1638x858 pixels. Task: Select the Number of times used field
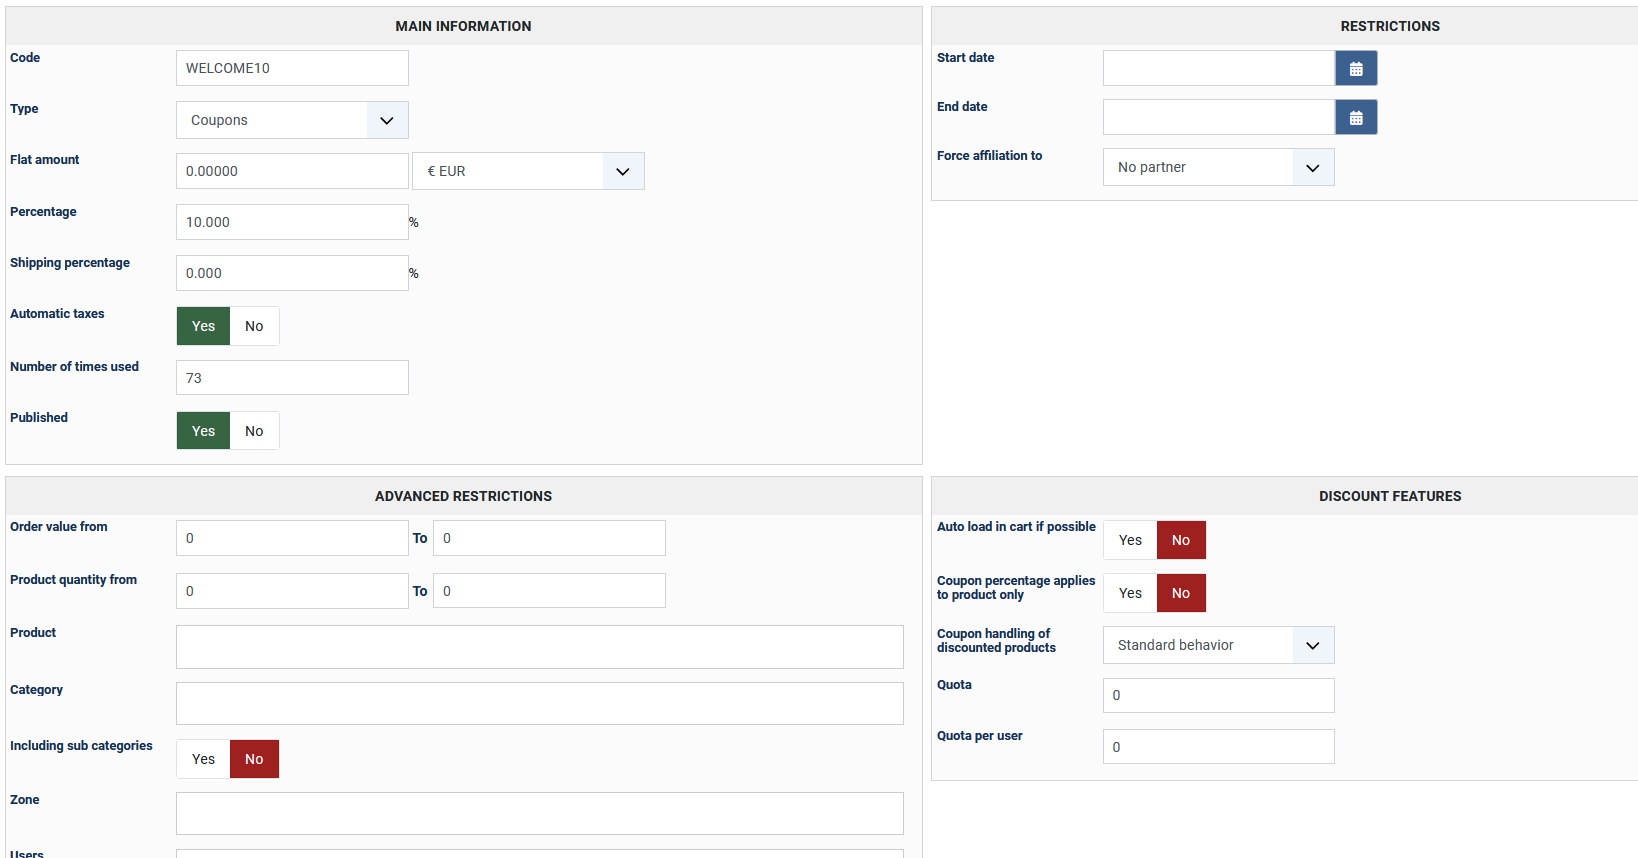[292, 378]
